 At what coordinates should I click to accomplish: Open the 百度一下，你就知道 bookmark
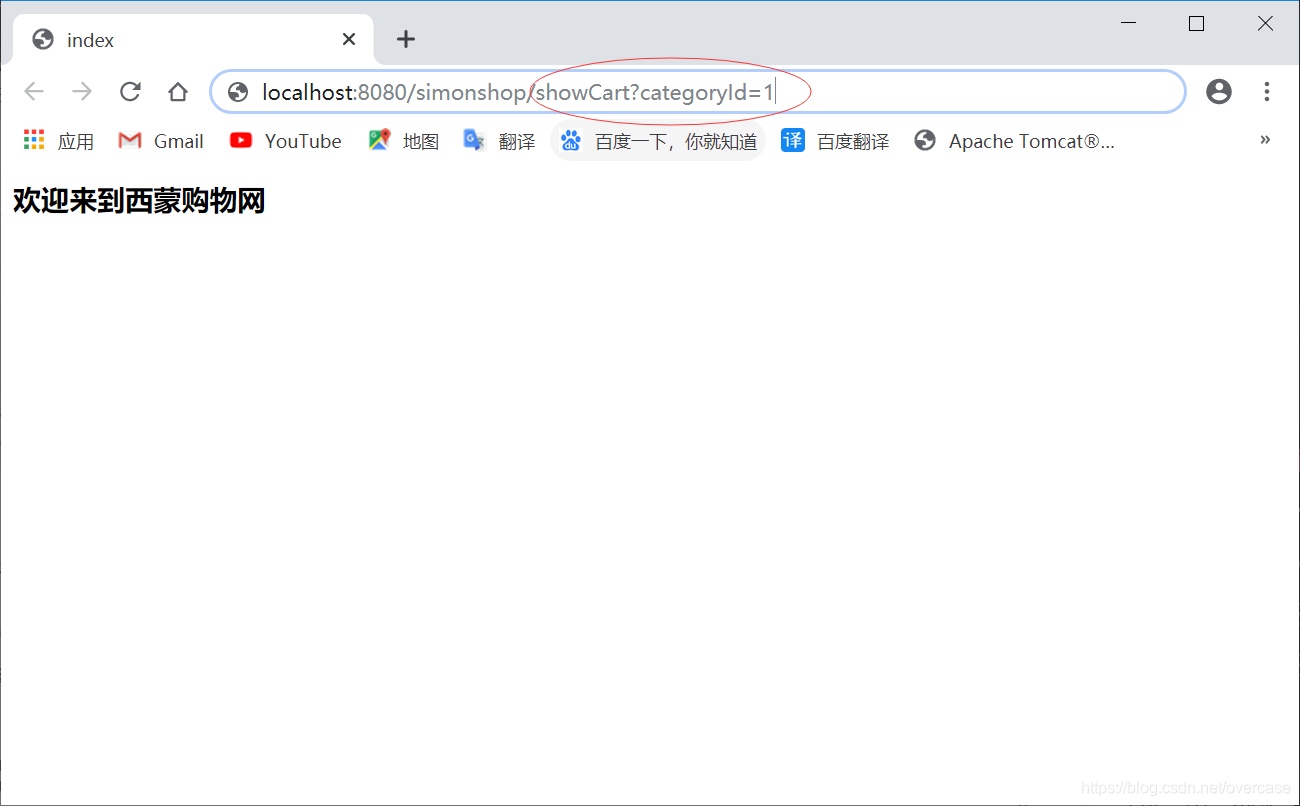point(658,141)
